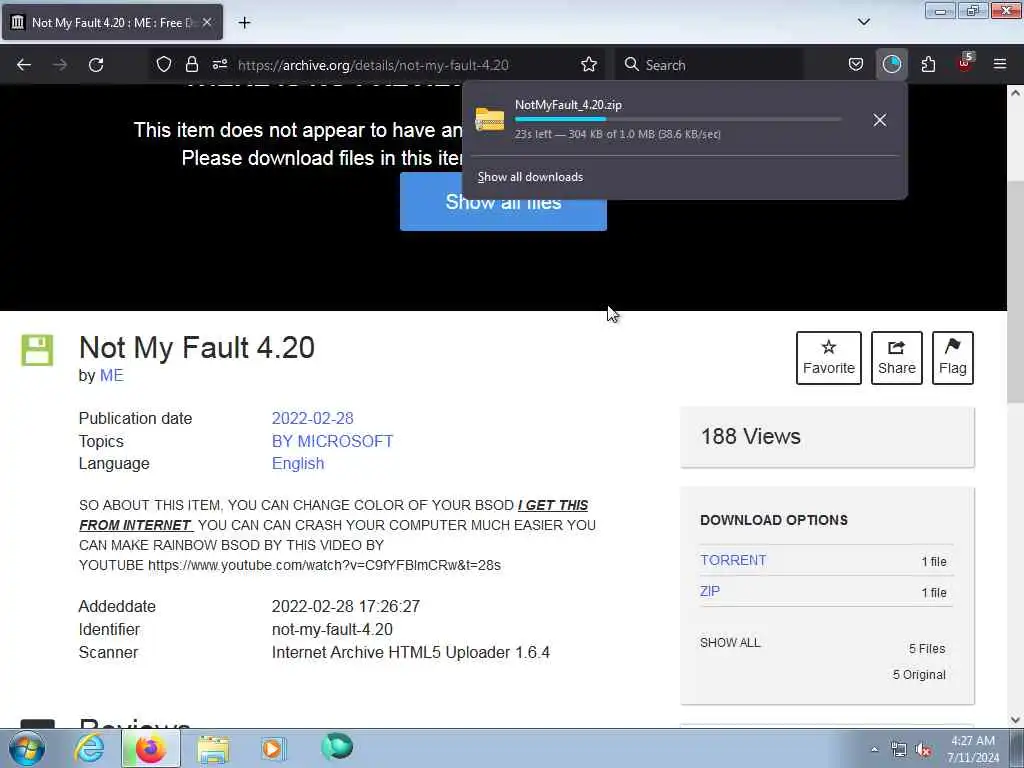Switch to Firefox on the taskbar
Screen dimensions: 1024x768
coord(150,748)
